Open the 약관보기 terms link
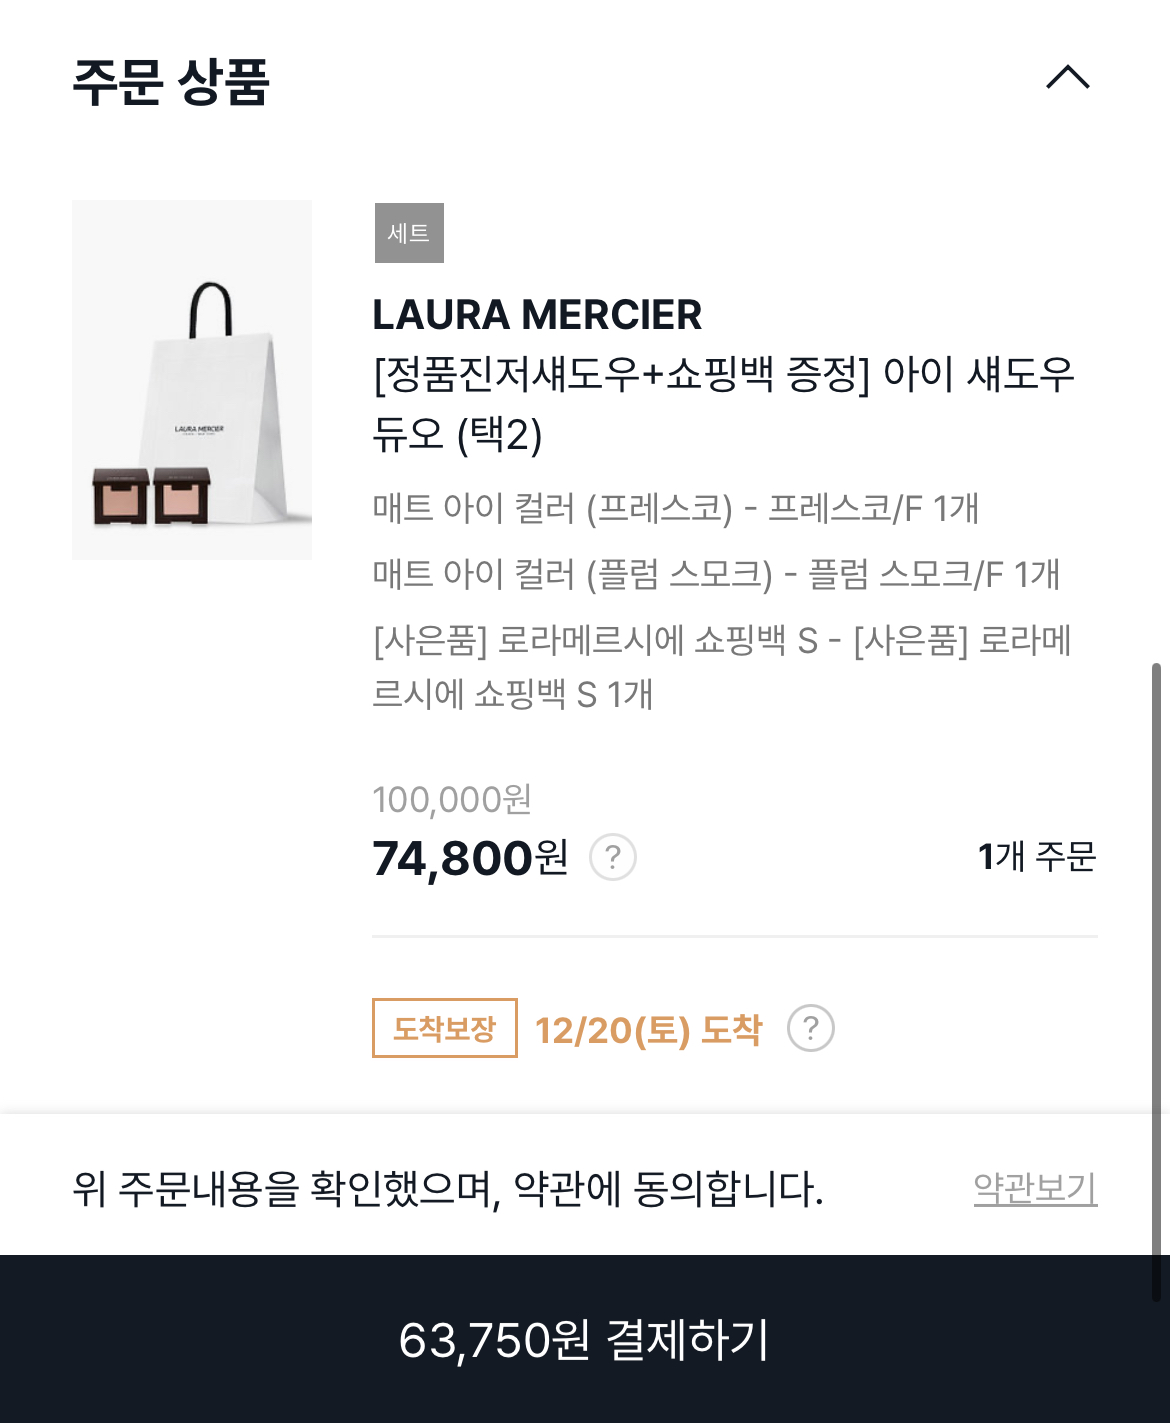This screenshot has height=1423, width=1170. coord(1036,1188)
